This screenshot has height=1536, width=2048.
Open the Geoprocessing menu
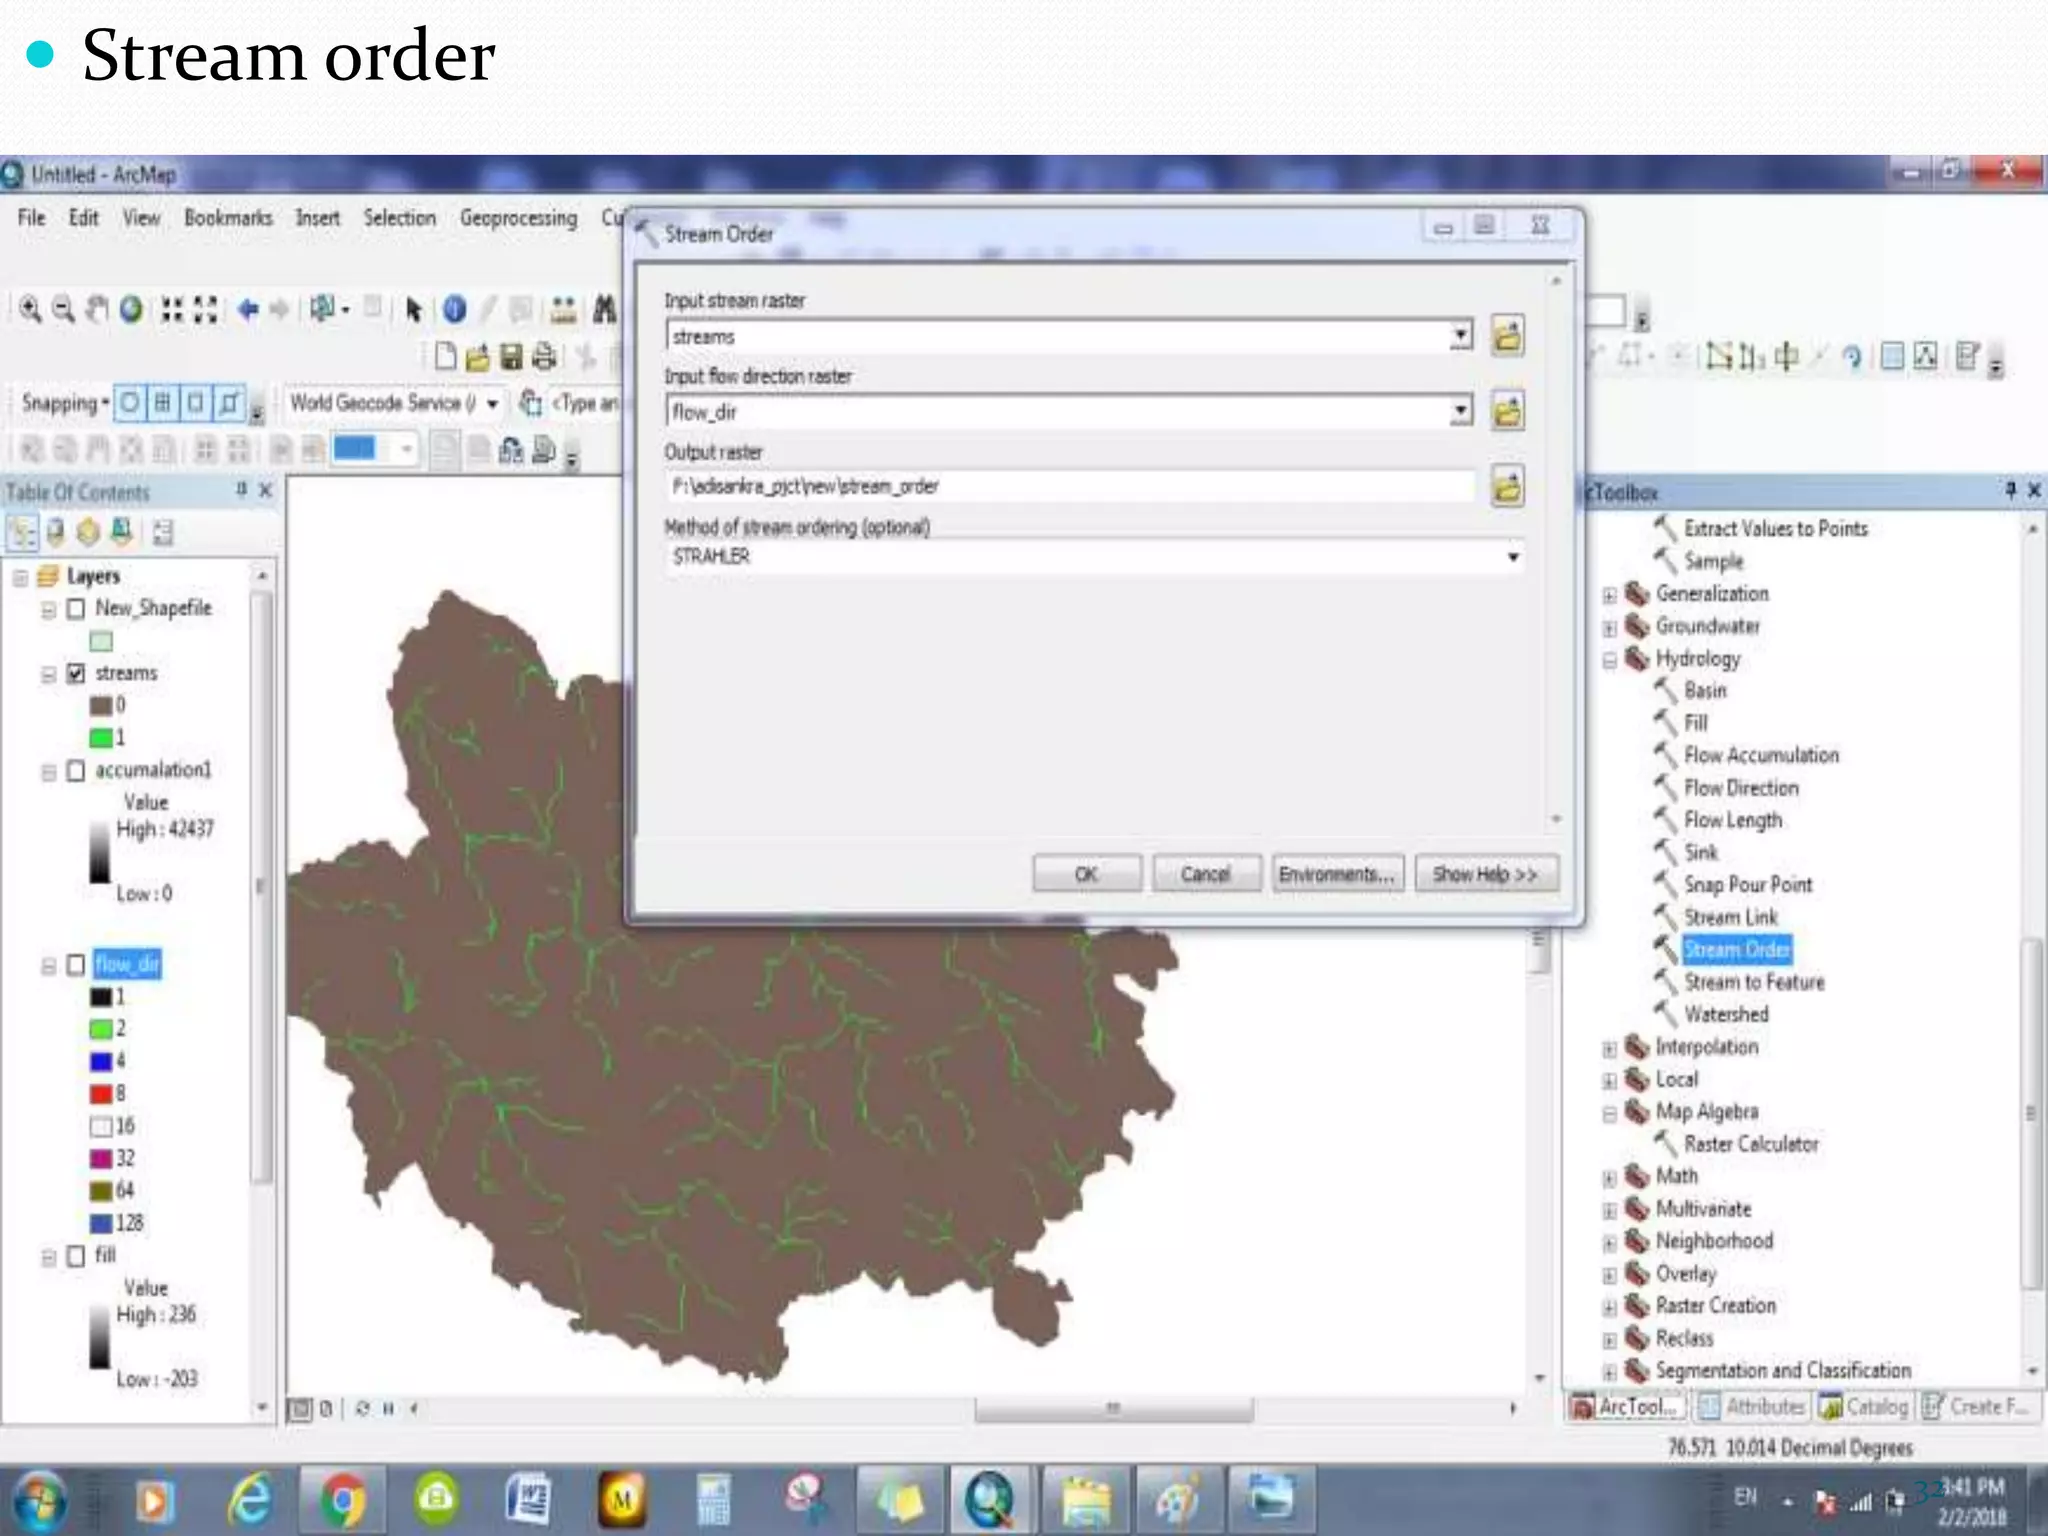click(518, 218)
